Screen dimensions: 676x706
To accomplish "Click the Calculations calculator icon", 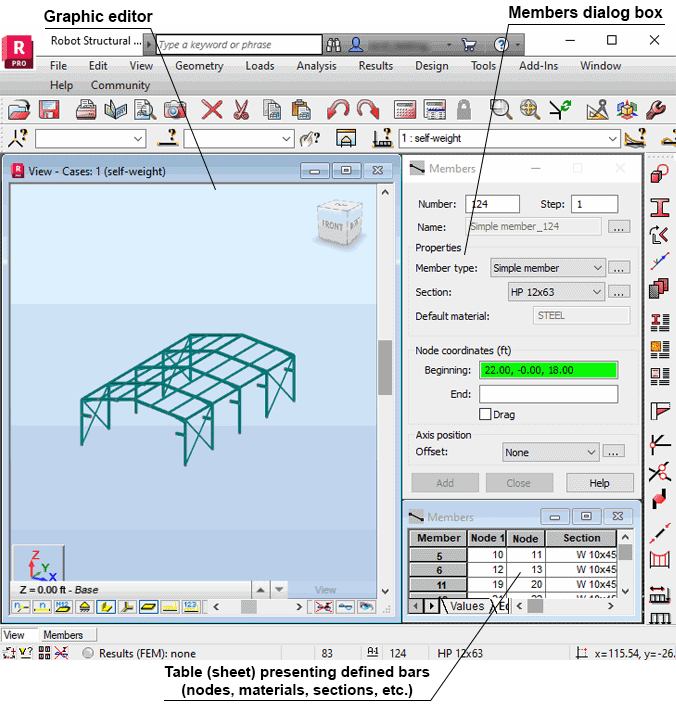I will tap(405, 109).
